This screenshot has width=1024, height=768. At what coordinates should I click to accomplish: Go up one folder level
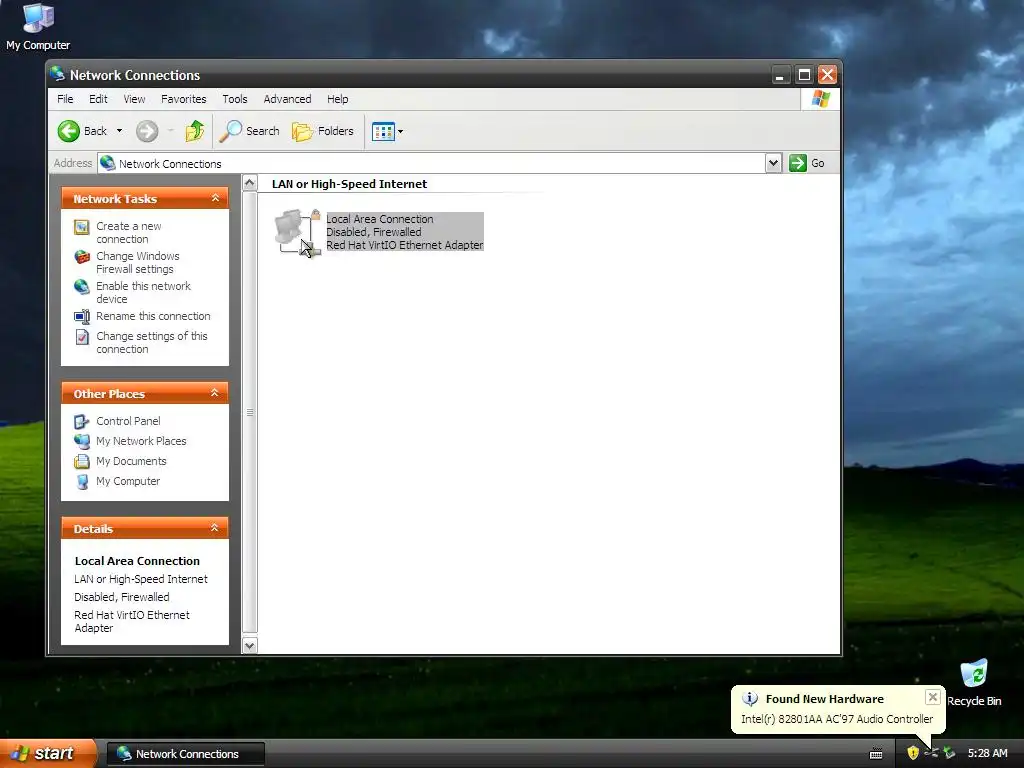(x=195, y=131)
